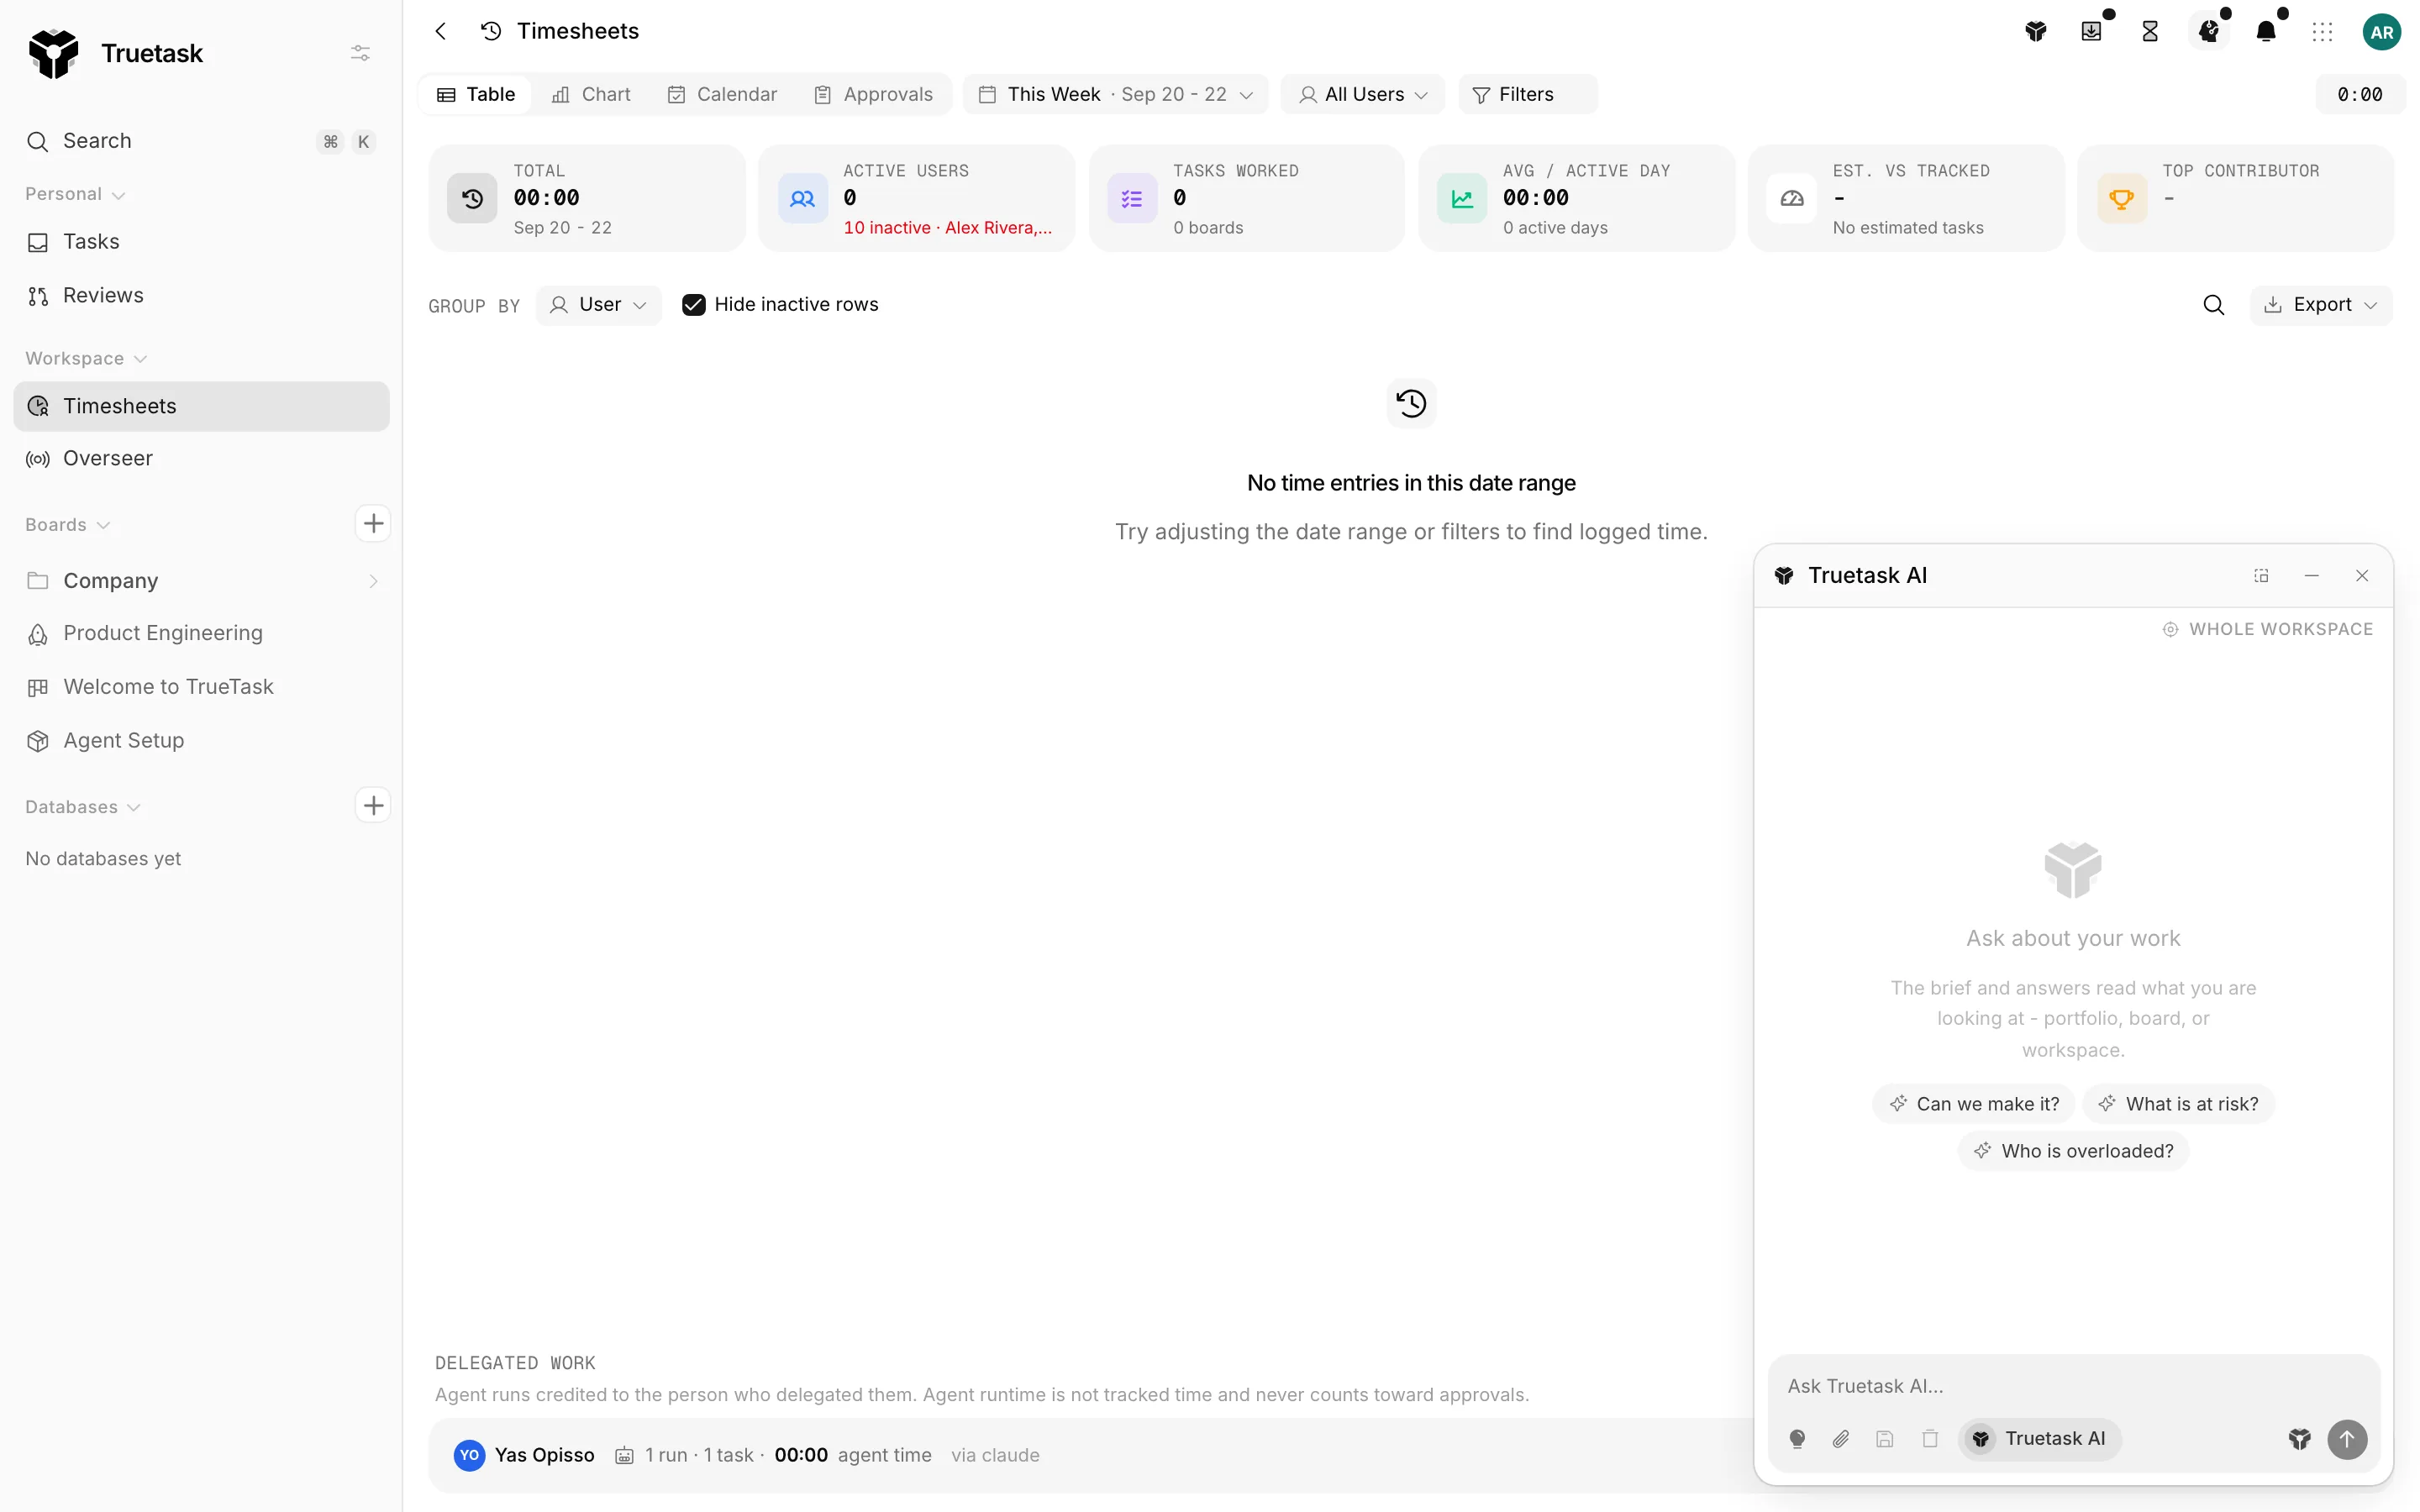
Task: Select the Truetask AI model chip
Action: pos(2039,1439)
